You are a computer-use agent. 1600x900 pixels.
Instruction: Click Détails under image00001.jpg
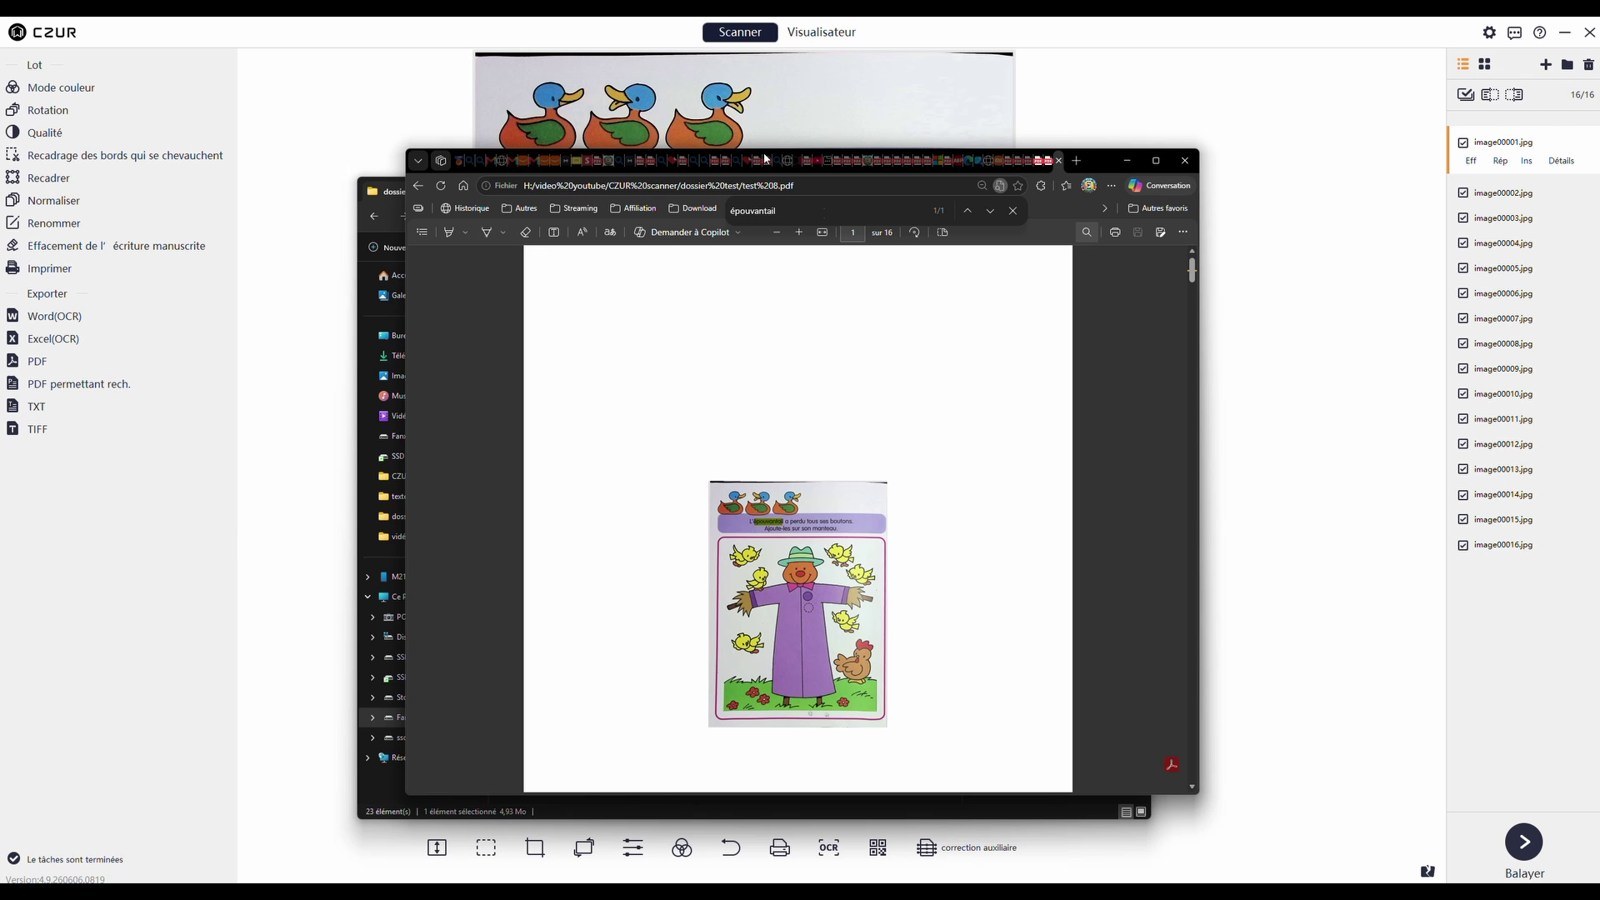(x=1561, y=161)
